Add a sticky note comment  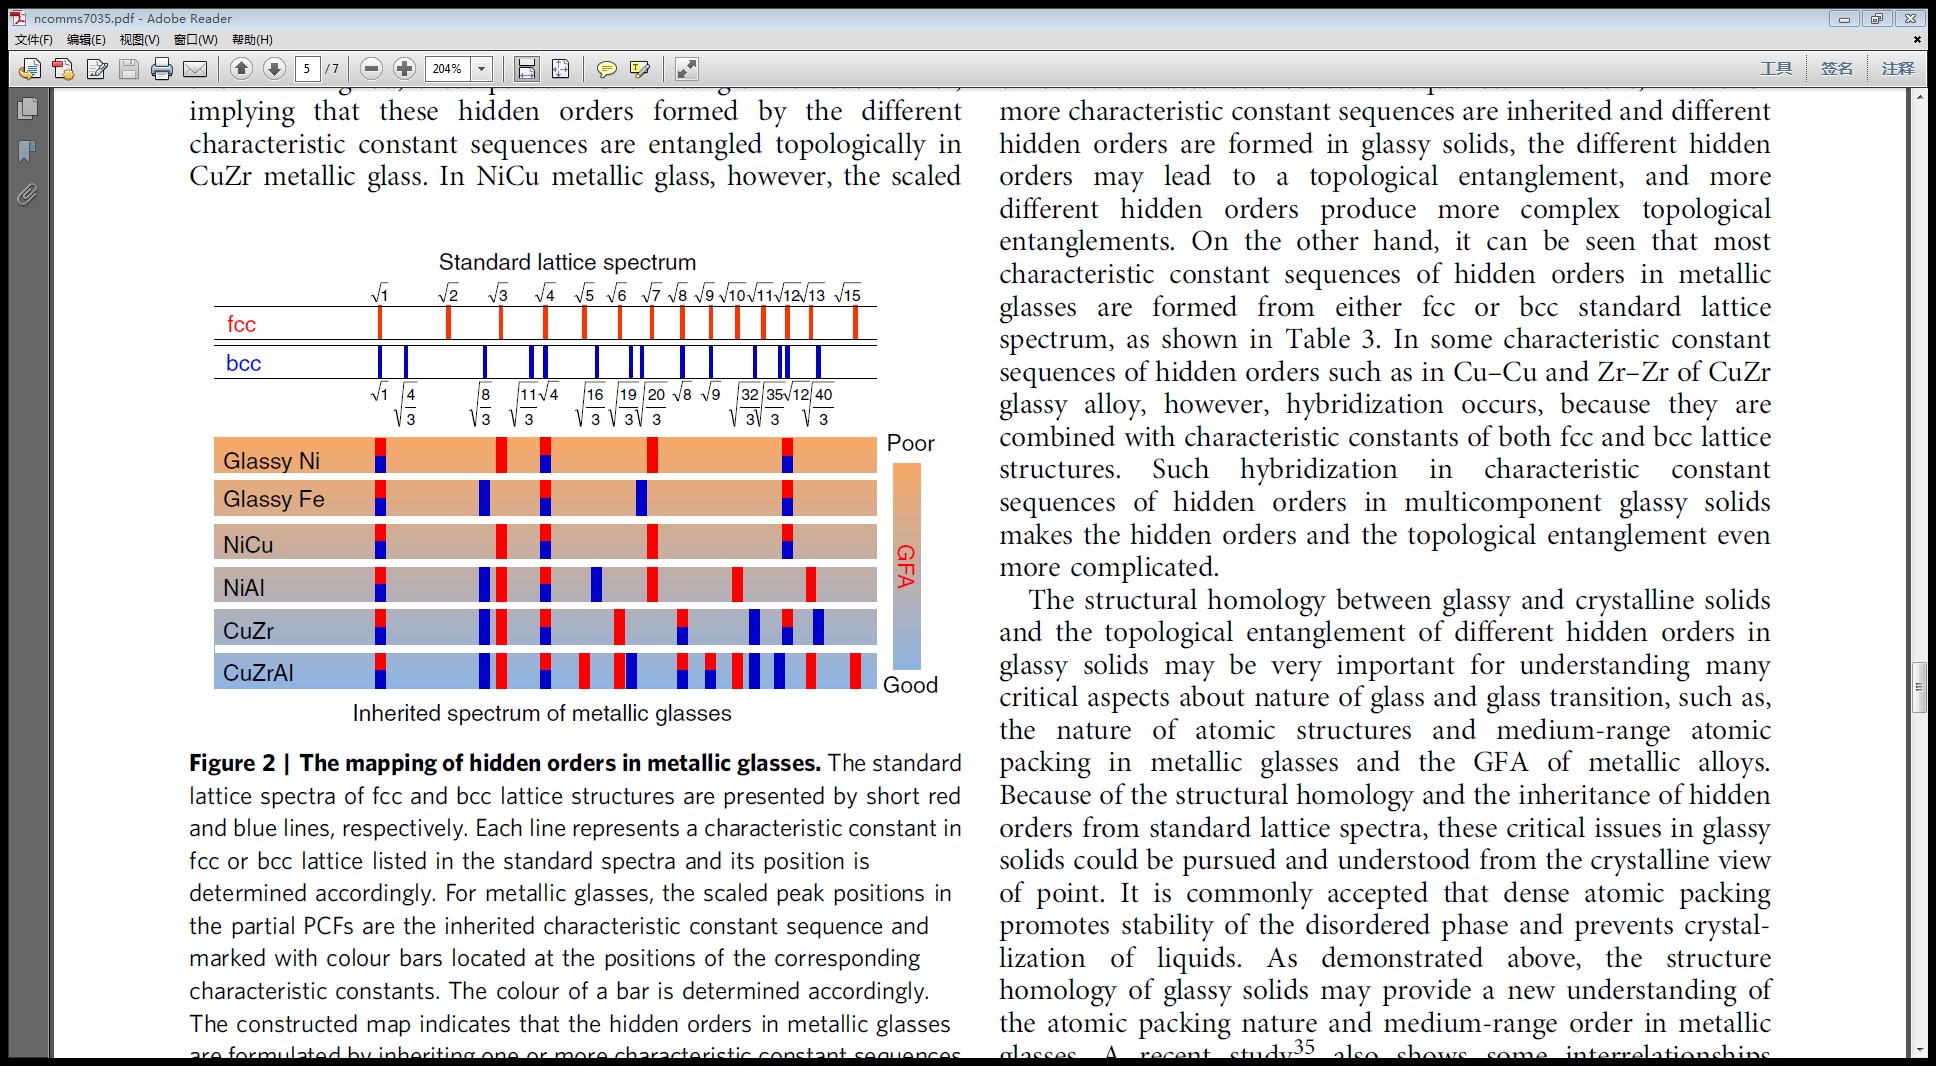[x=606, y=69]
